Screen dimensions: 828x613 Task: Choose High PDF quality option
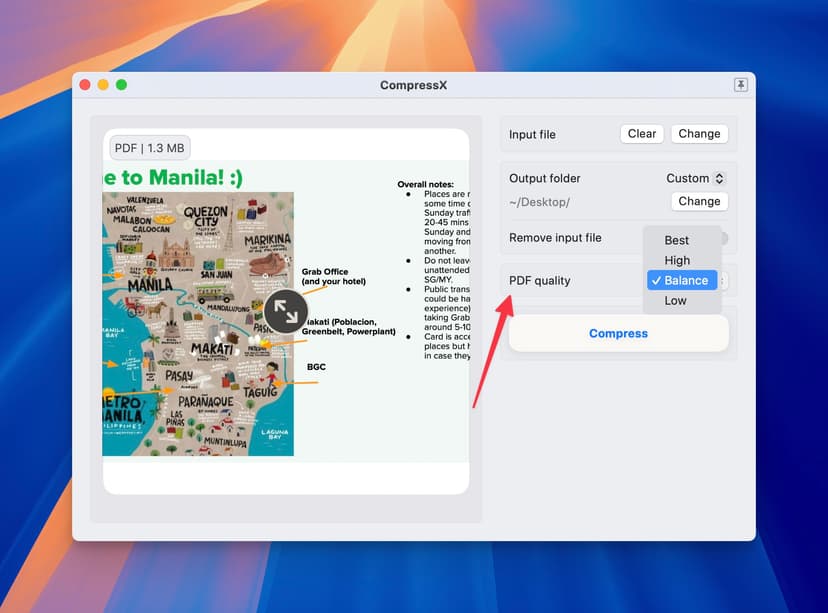click(x=677, y=260)
